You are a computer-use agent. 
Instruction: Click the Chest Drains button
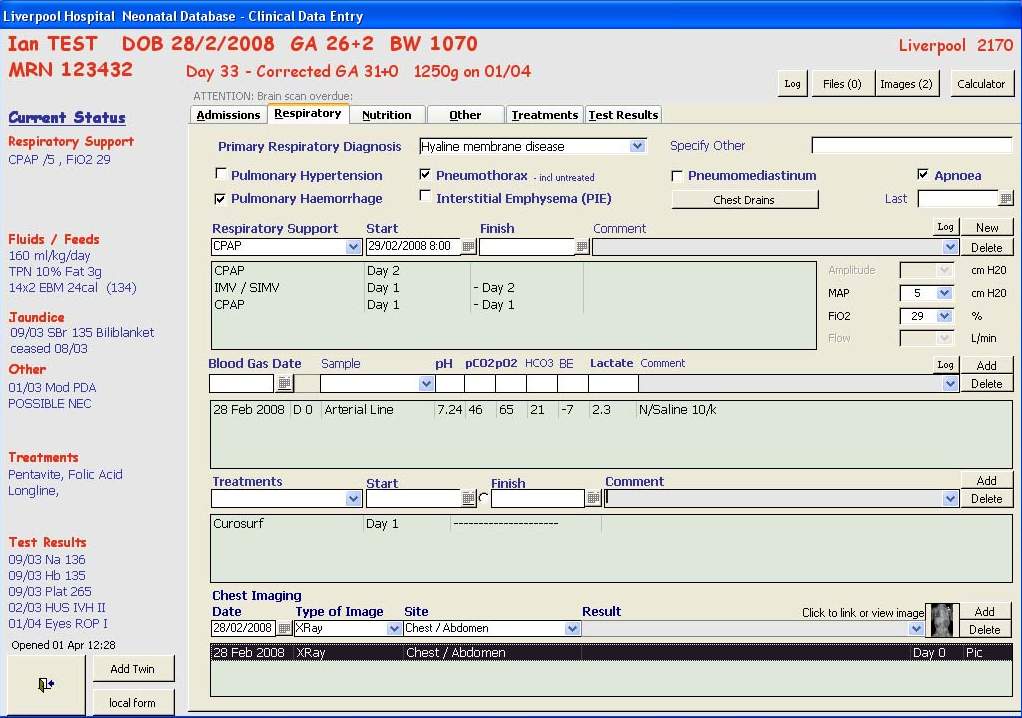[744, 200]
